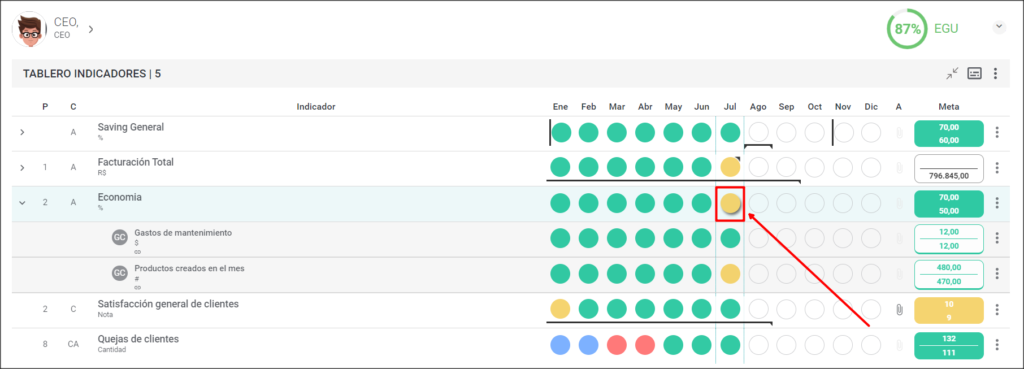Open Satisfacción general de clientes options menu
Image resolution: width=1024 pixels, height=369 pixels.
point(997,310)
